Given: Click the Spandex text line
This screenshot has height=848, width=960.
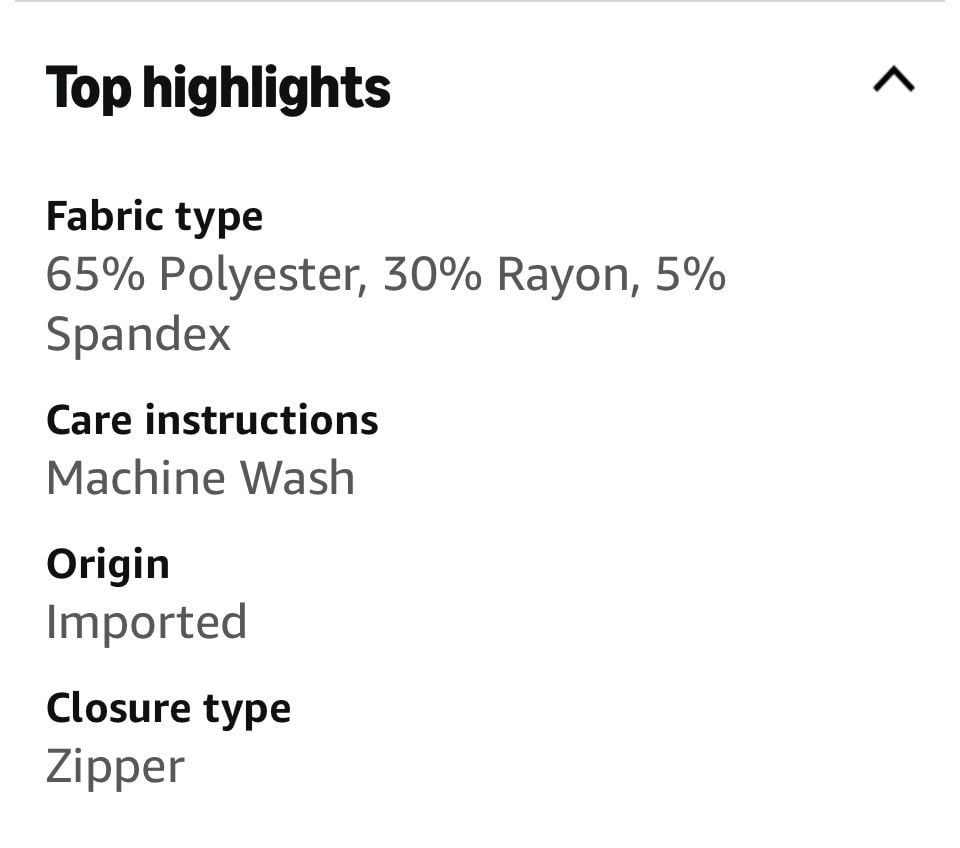Looking at the screenshot, I should coord(138,334).
